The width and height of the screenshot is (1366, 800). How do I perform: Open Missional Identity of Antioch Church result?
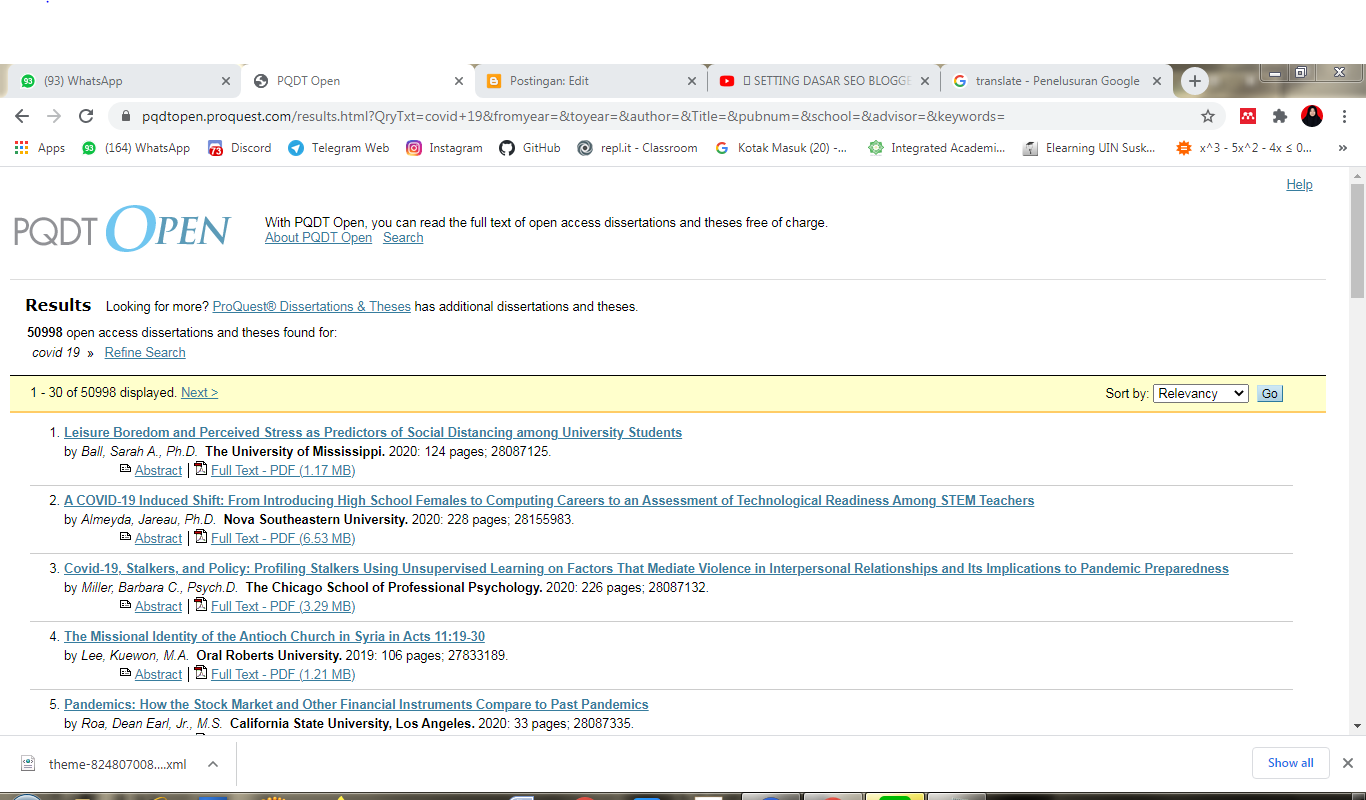[274, 637]
